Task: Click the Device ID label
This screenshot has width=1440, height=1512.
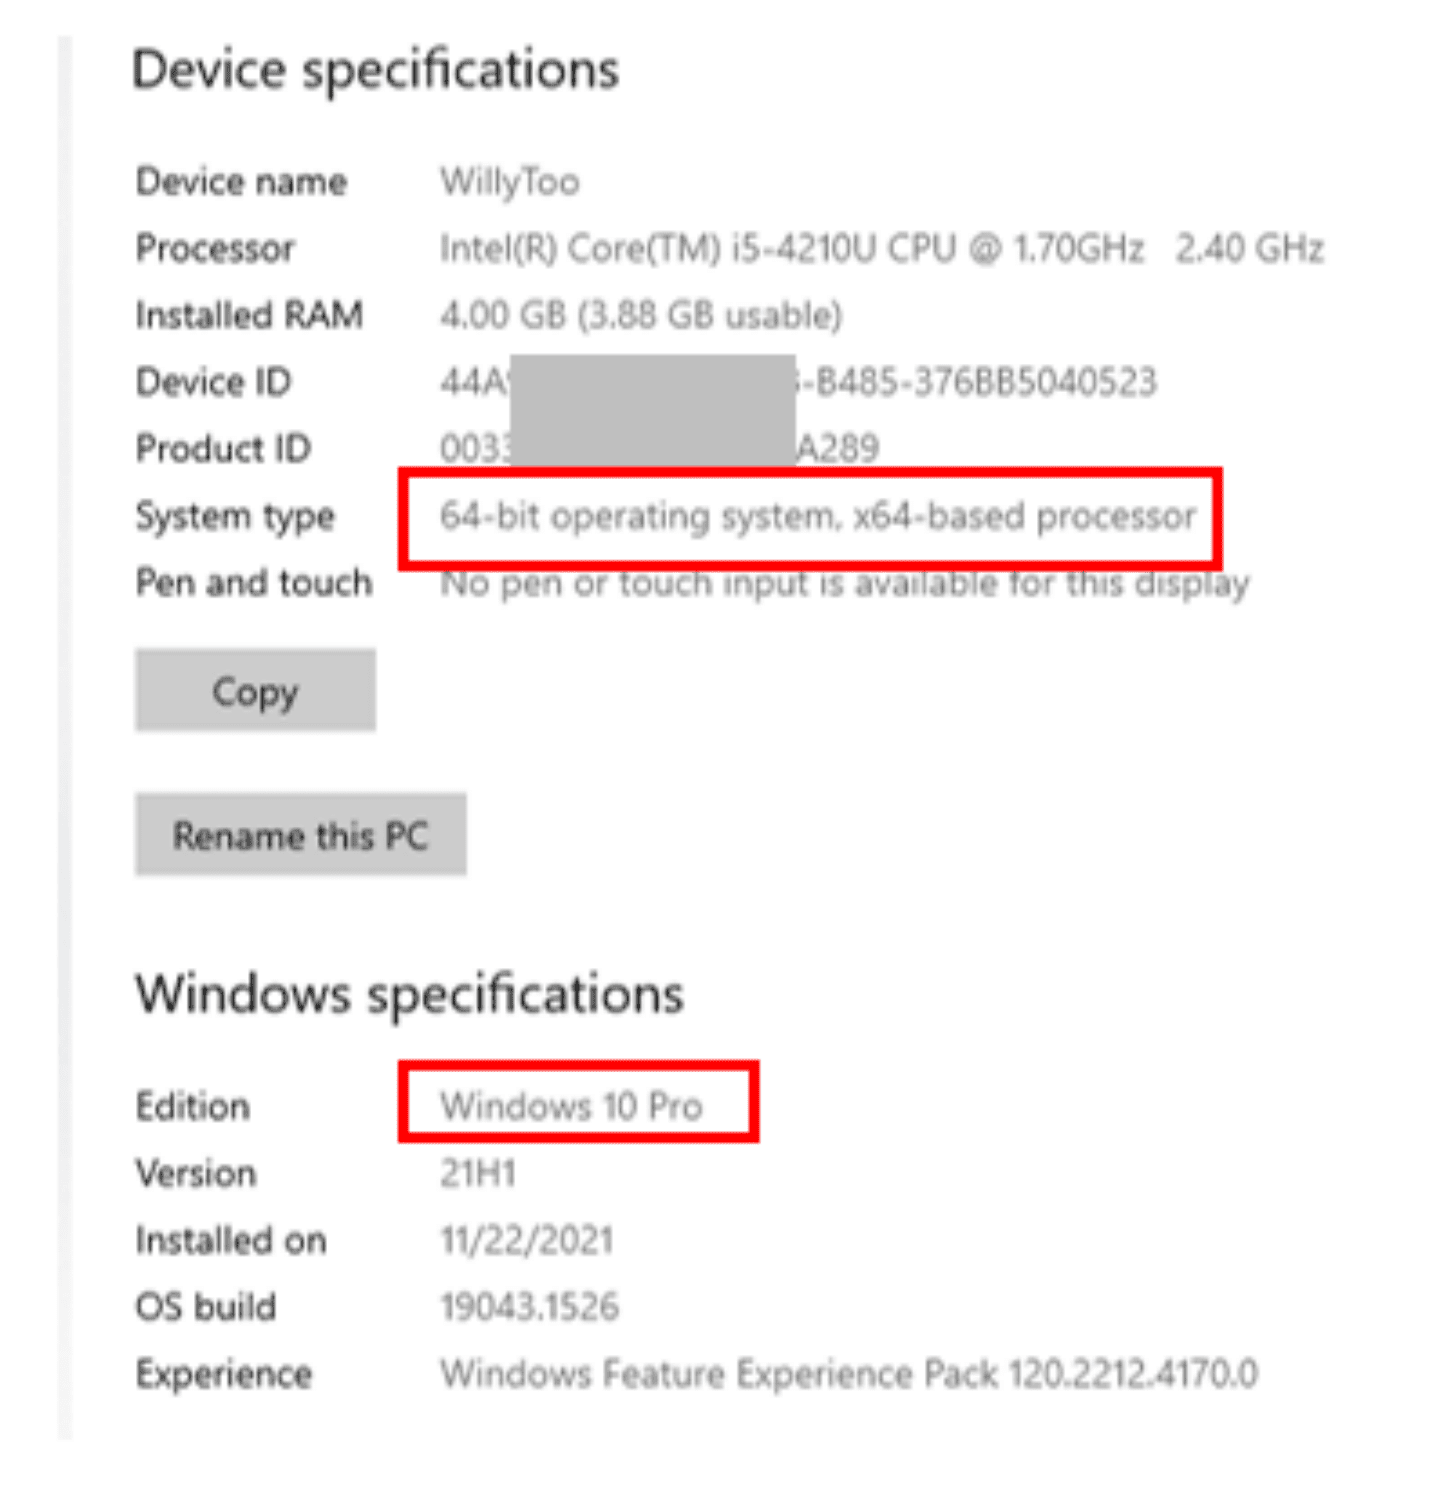Action: [213, 382]
